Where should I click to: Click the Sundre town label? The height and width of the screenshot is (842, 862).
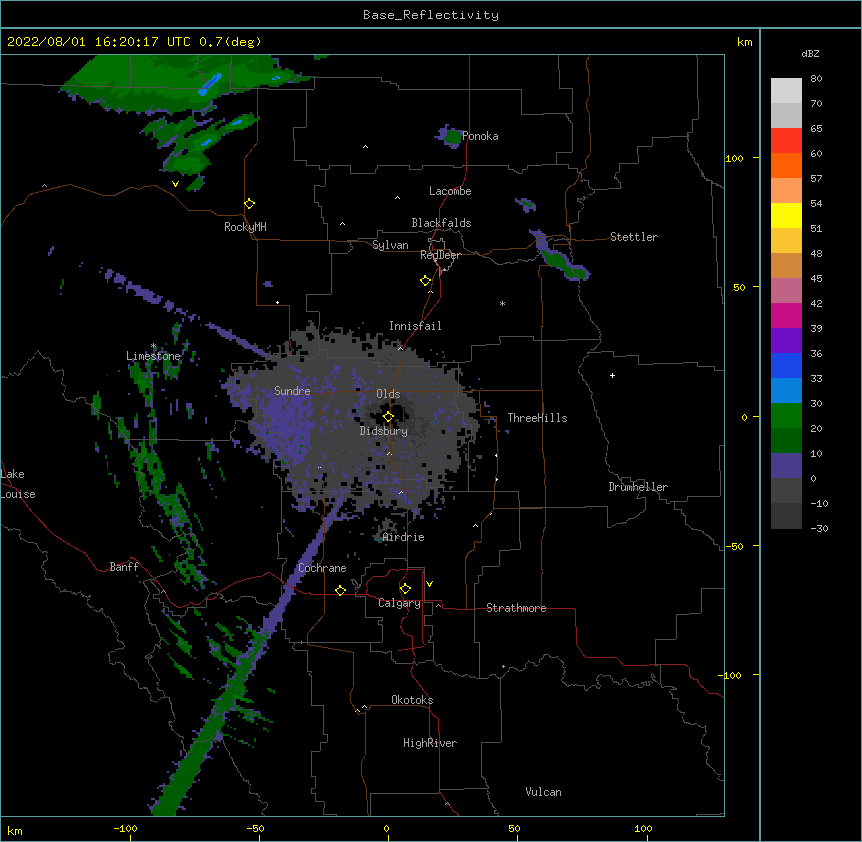tap(292, 391)
